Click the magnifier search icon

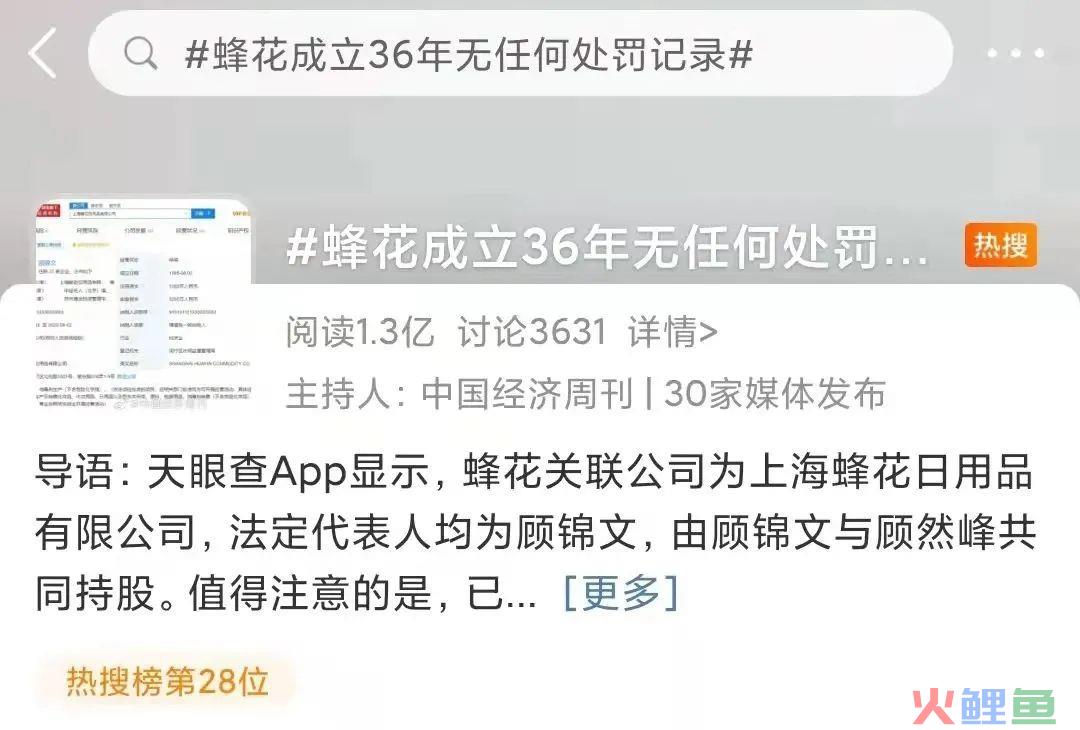coord(141,53)
